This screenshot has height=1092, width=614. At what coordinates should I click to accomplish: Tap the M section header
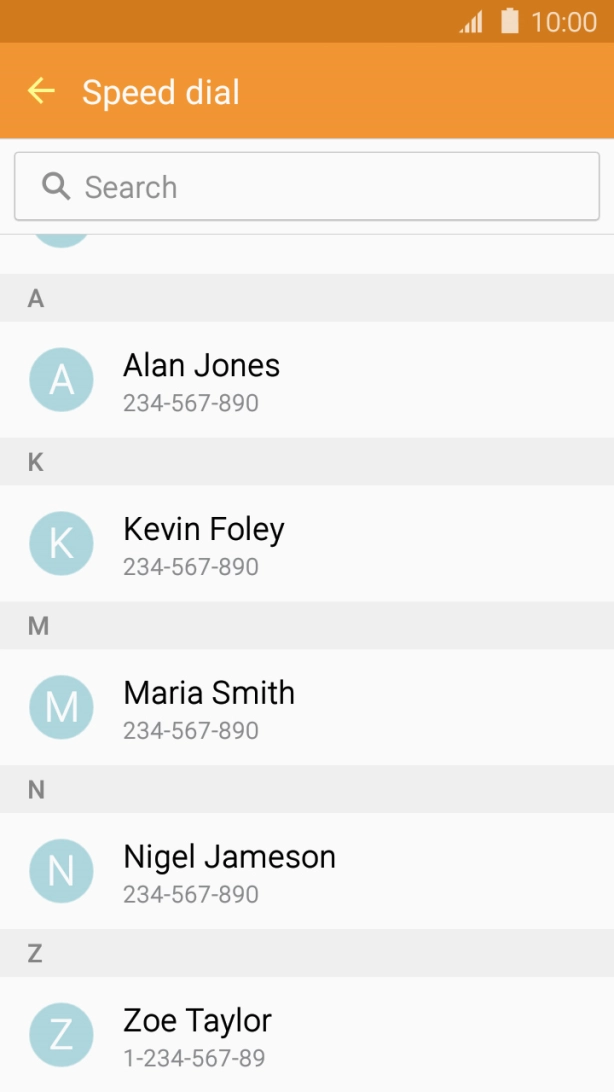coord(38,626)
